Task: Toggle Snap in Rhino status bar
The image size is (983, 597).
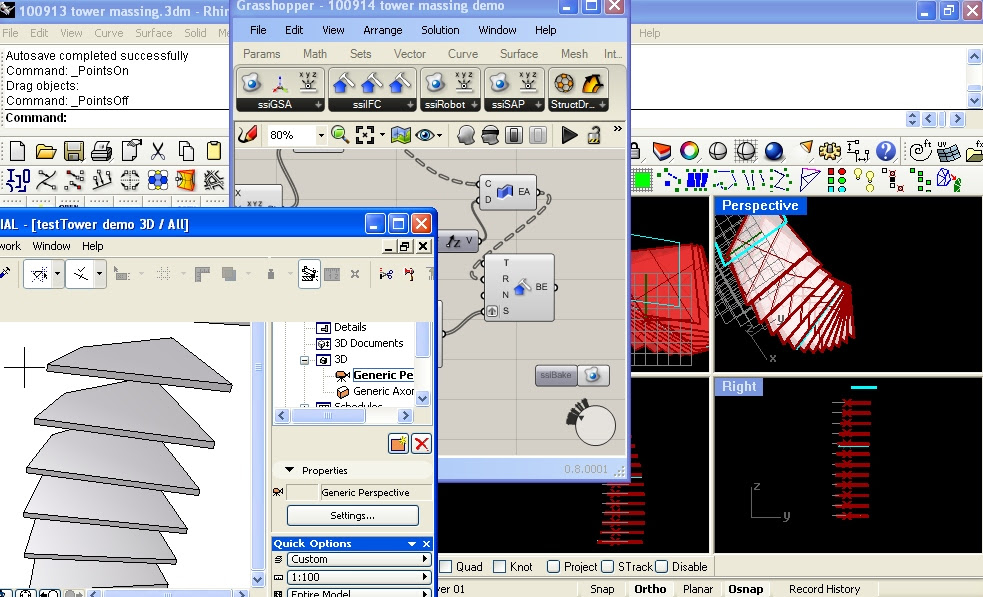Action: click(602, 589)
